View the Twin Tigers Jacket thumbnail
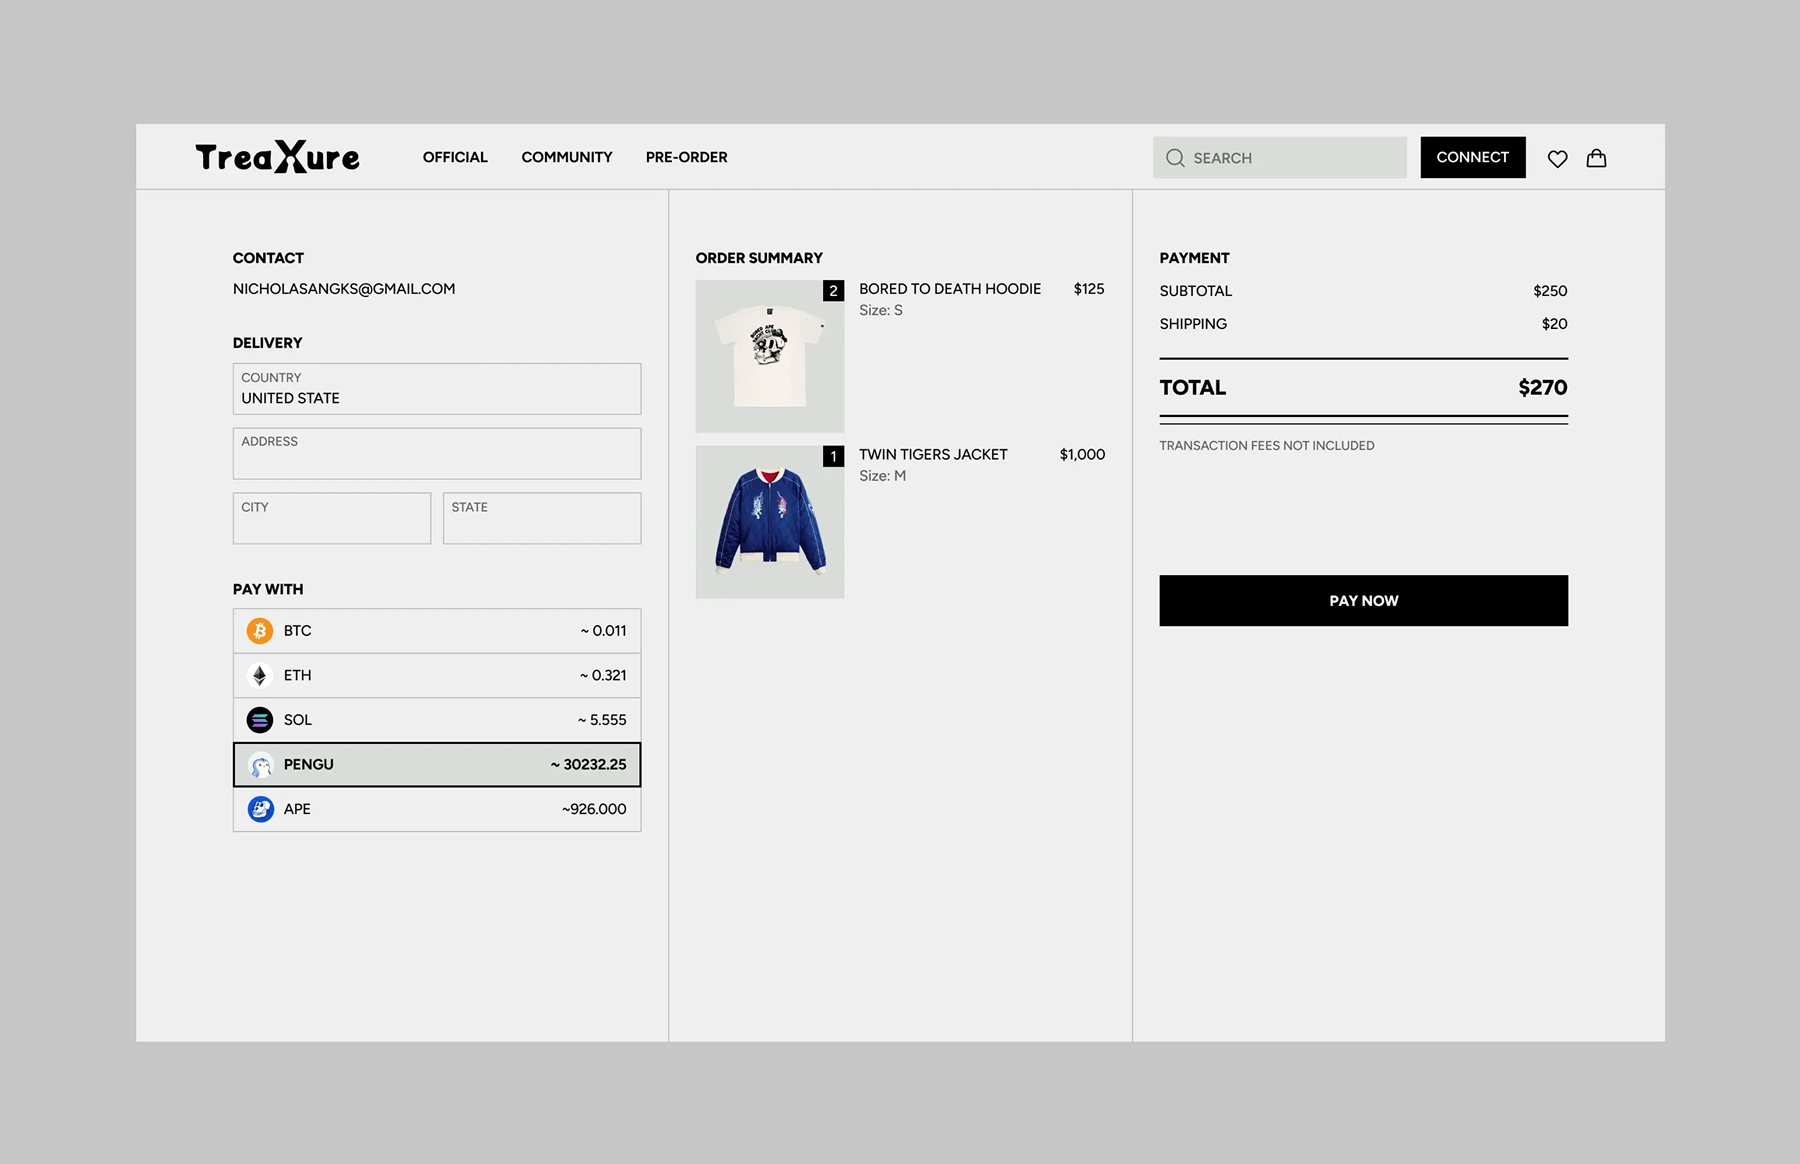 coord(769,522)
